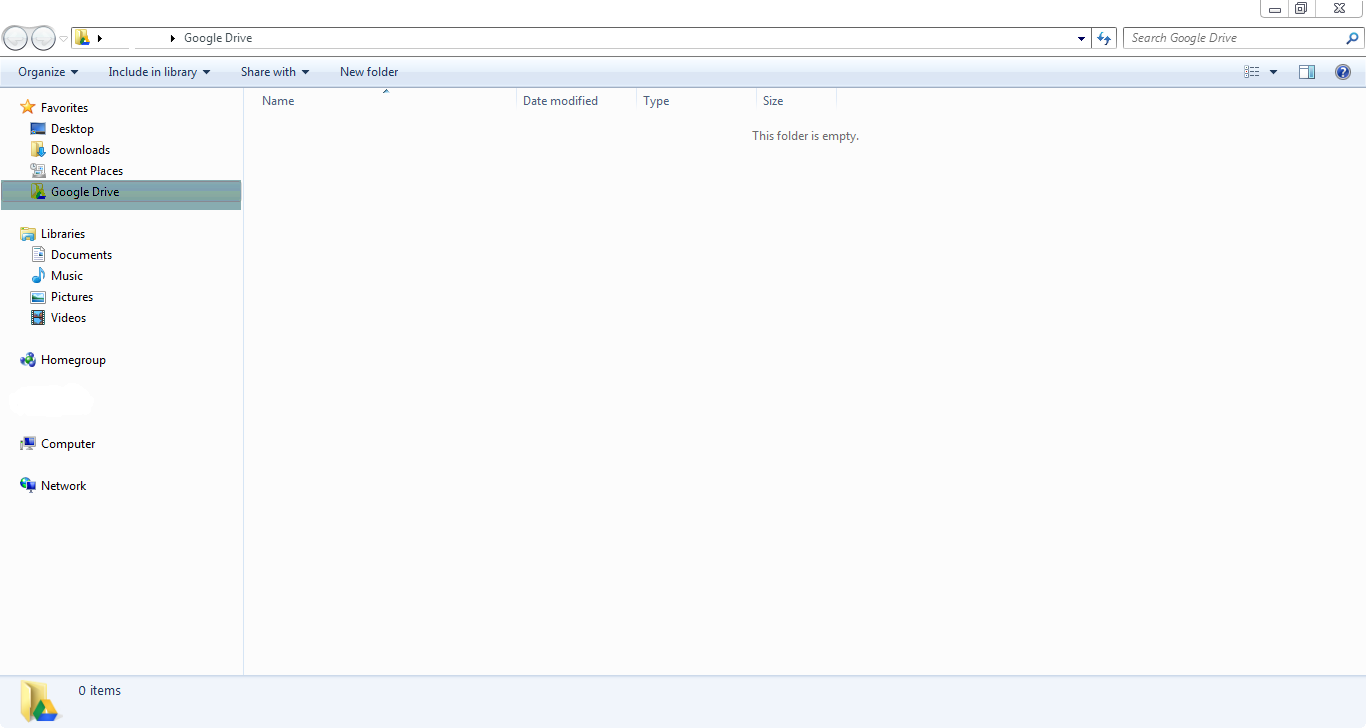Open the Videos library
Viewport: 1366px width, 728px height.
(68, 318)
